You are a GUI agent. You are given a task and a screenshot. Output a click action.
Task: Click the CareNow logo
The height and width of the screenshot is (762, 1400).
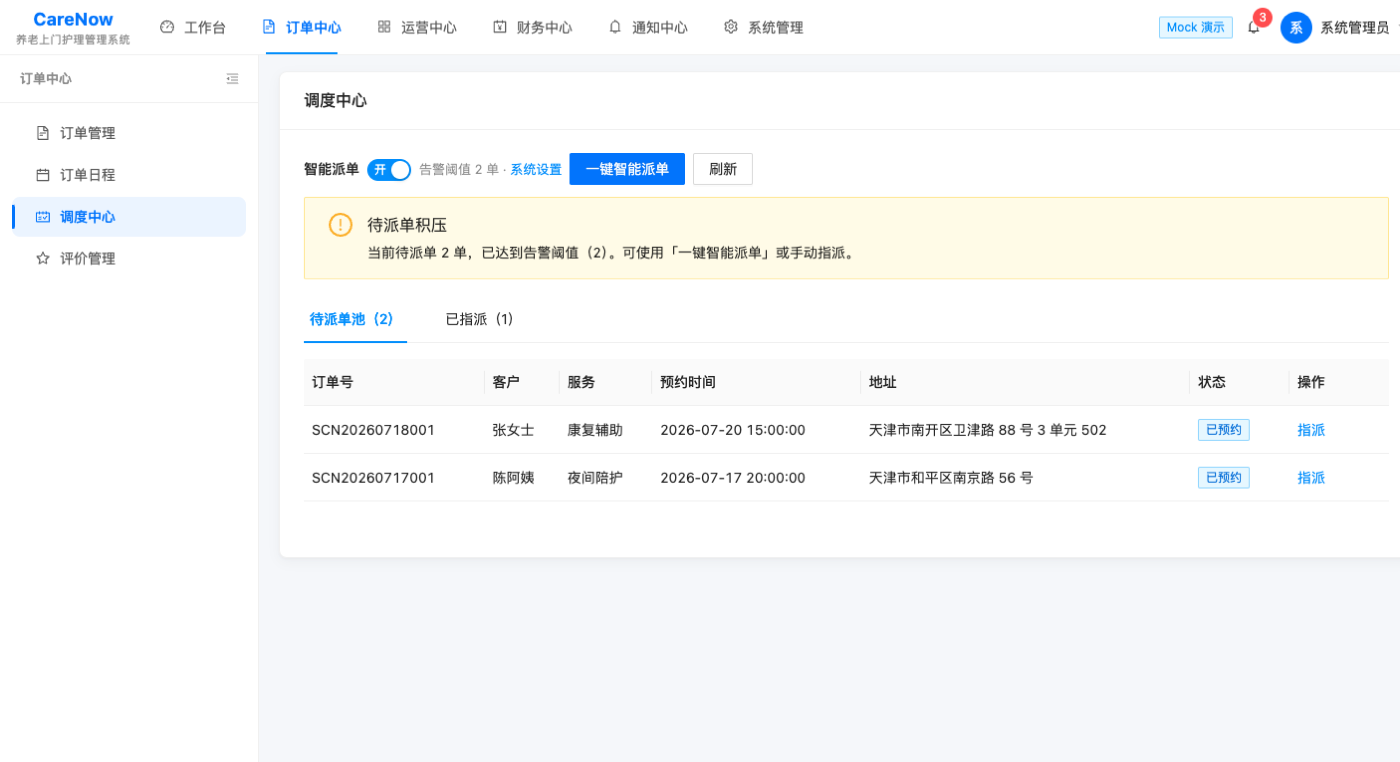coord(73,19)
